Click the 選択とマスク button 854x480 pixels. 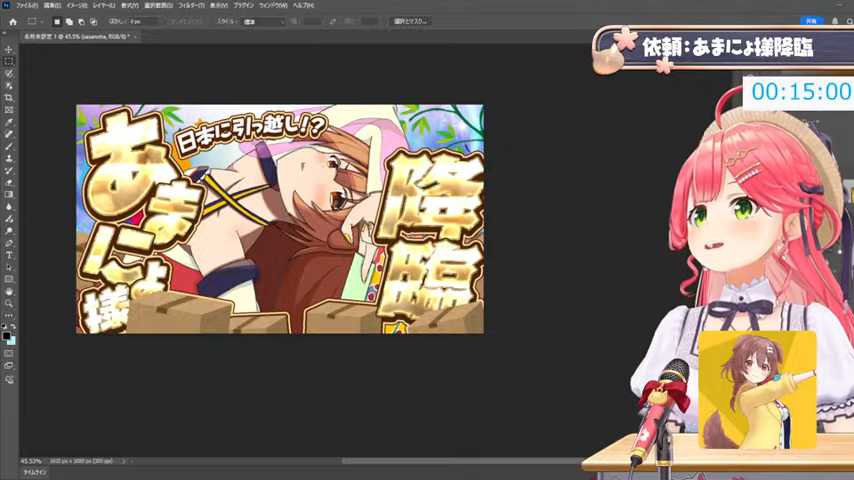coord(411,21)
